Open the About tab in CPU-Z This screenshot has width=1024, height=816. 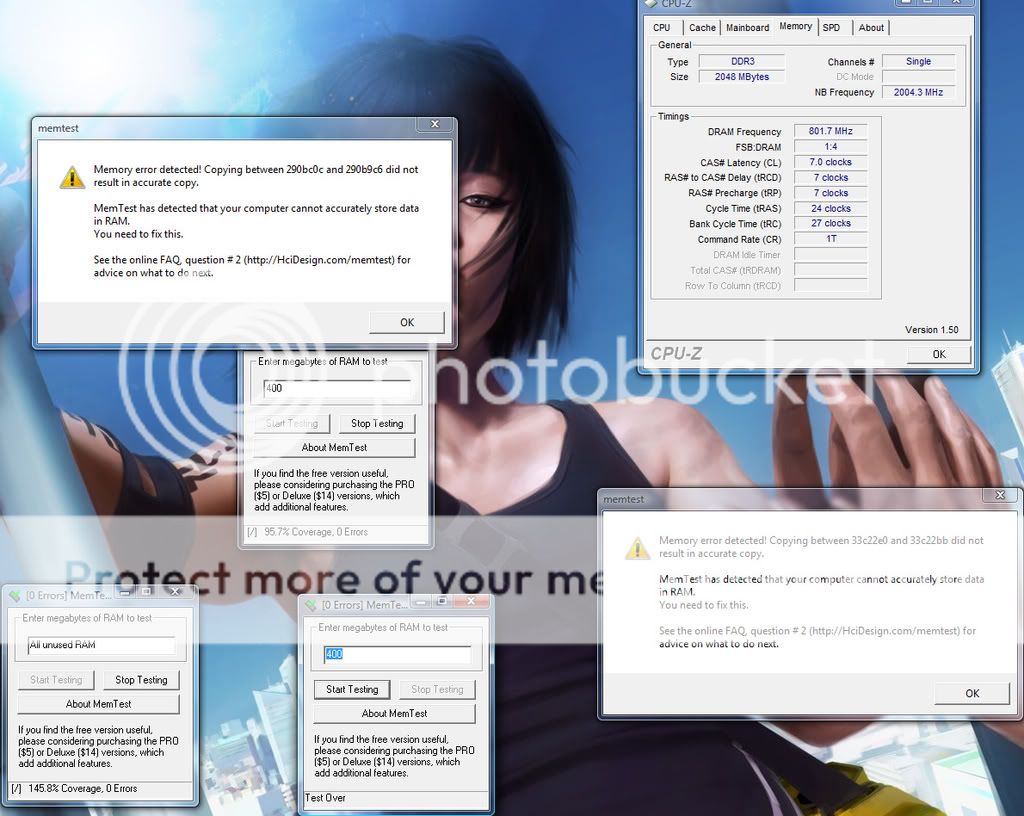click(x=871, y=27)
